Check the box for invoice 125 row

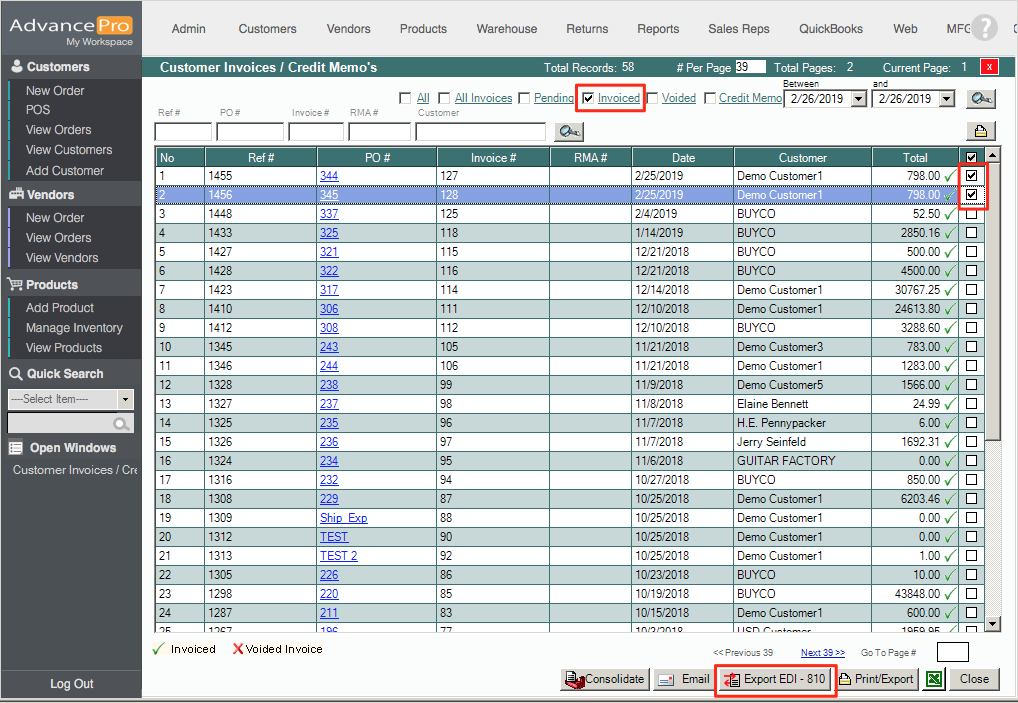[x=971, y=214]
